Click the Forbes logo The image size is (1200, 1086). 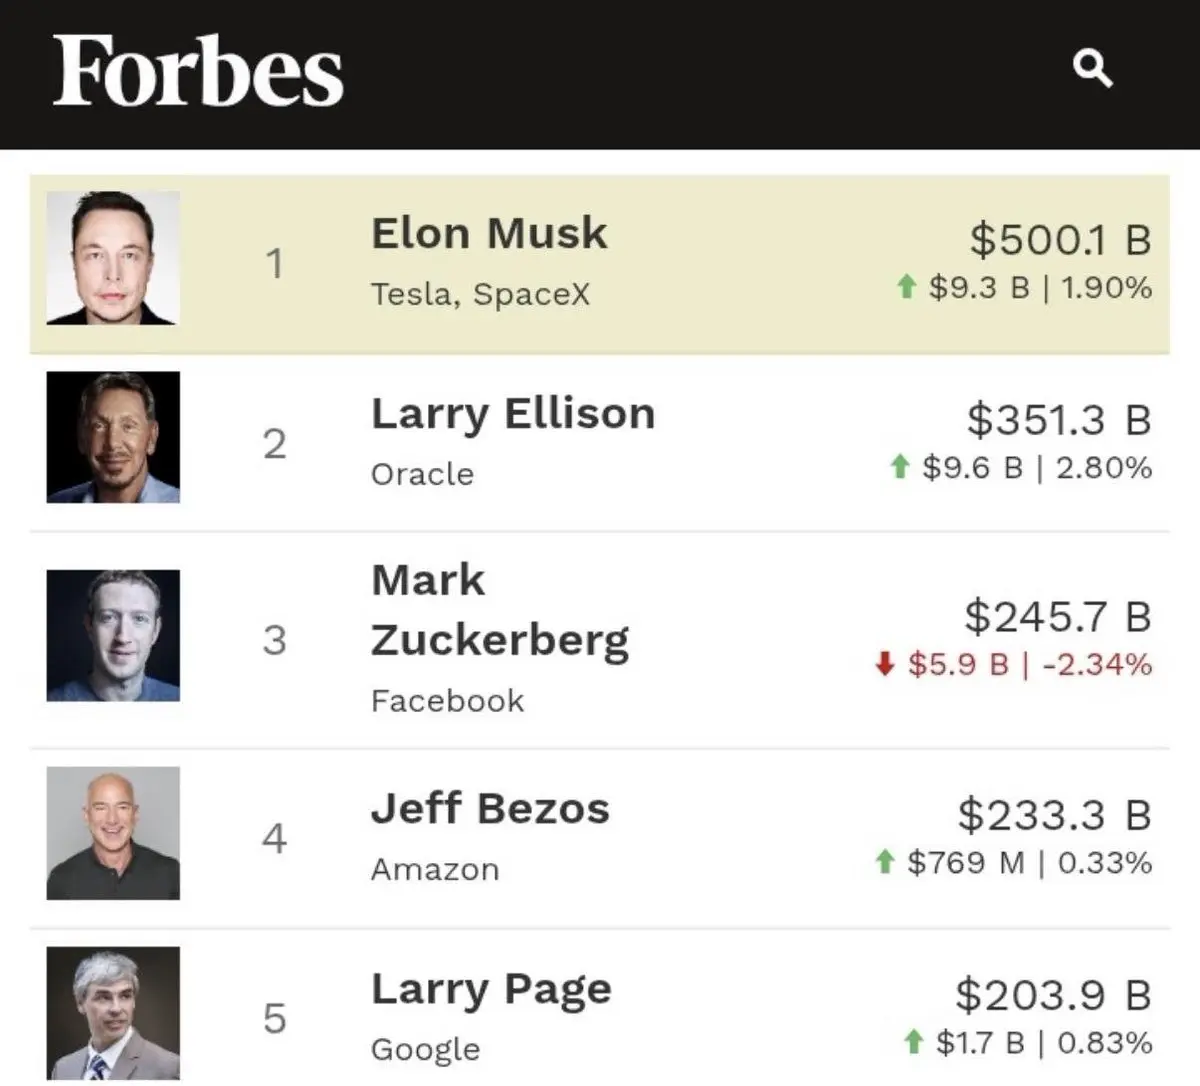click(x=198, y=70)
